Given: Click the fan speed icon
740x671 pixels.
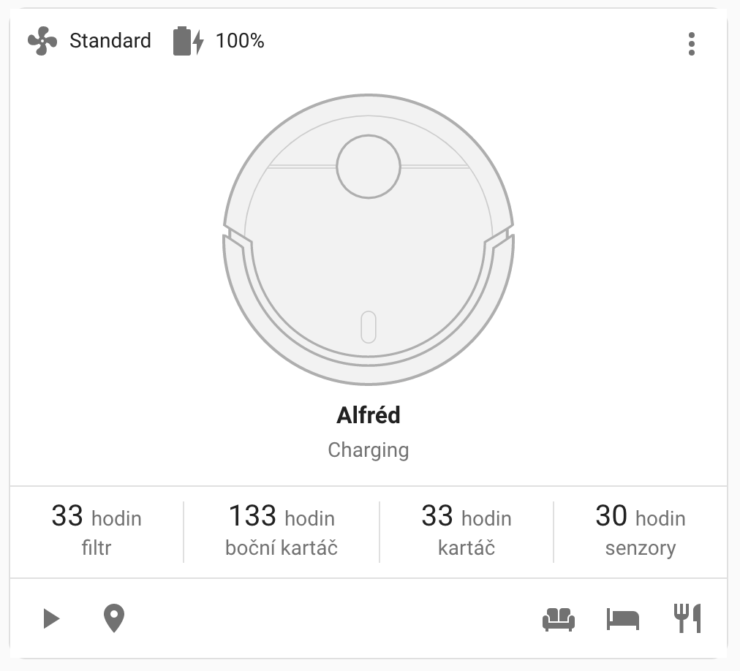Looking at the screenshot, I should [42, 41].
